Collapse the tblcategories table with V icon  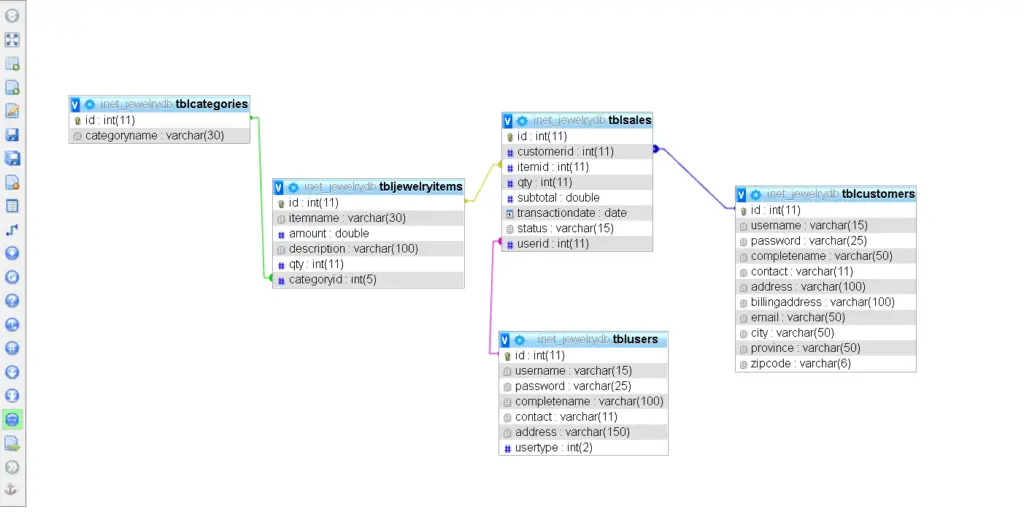[x=75, y=104]
